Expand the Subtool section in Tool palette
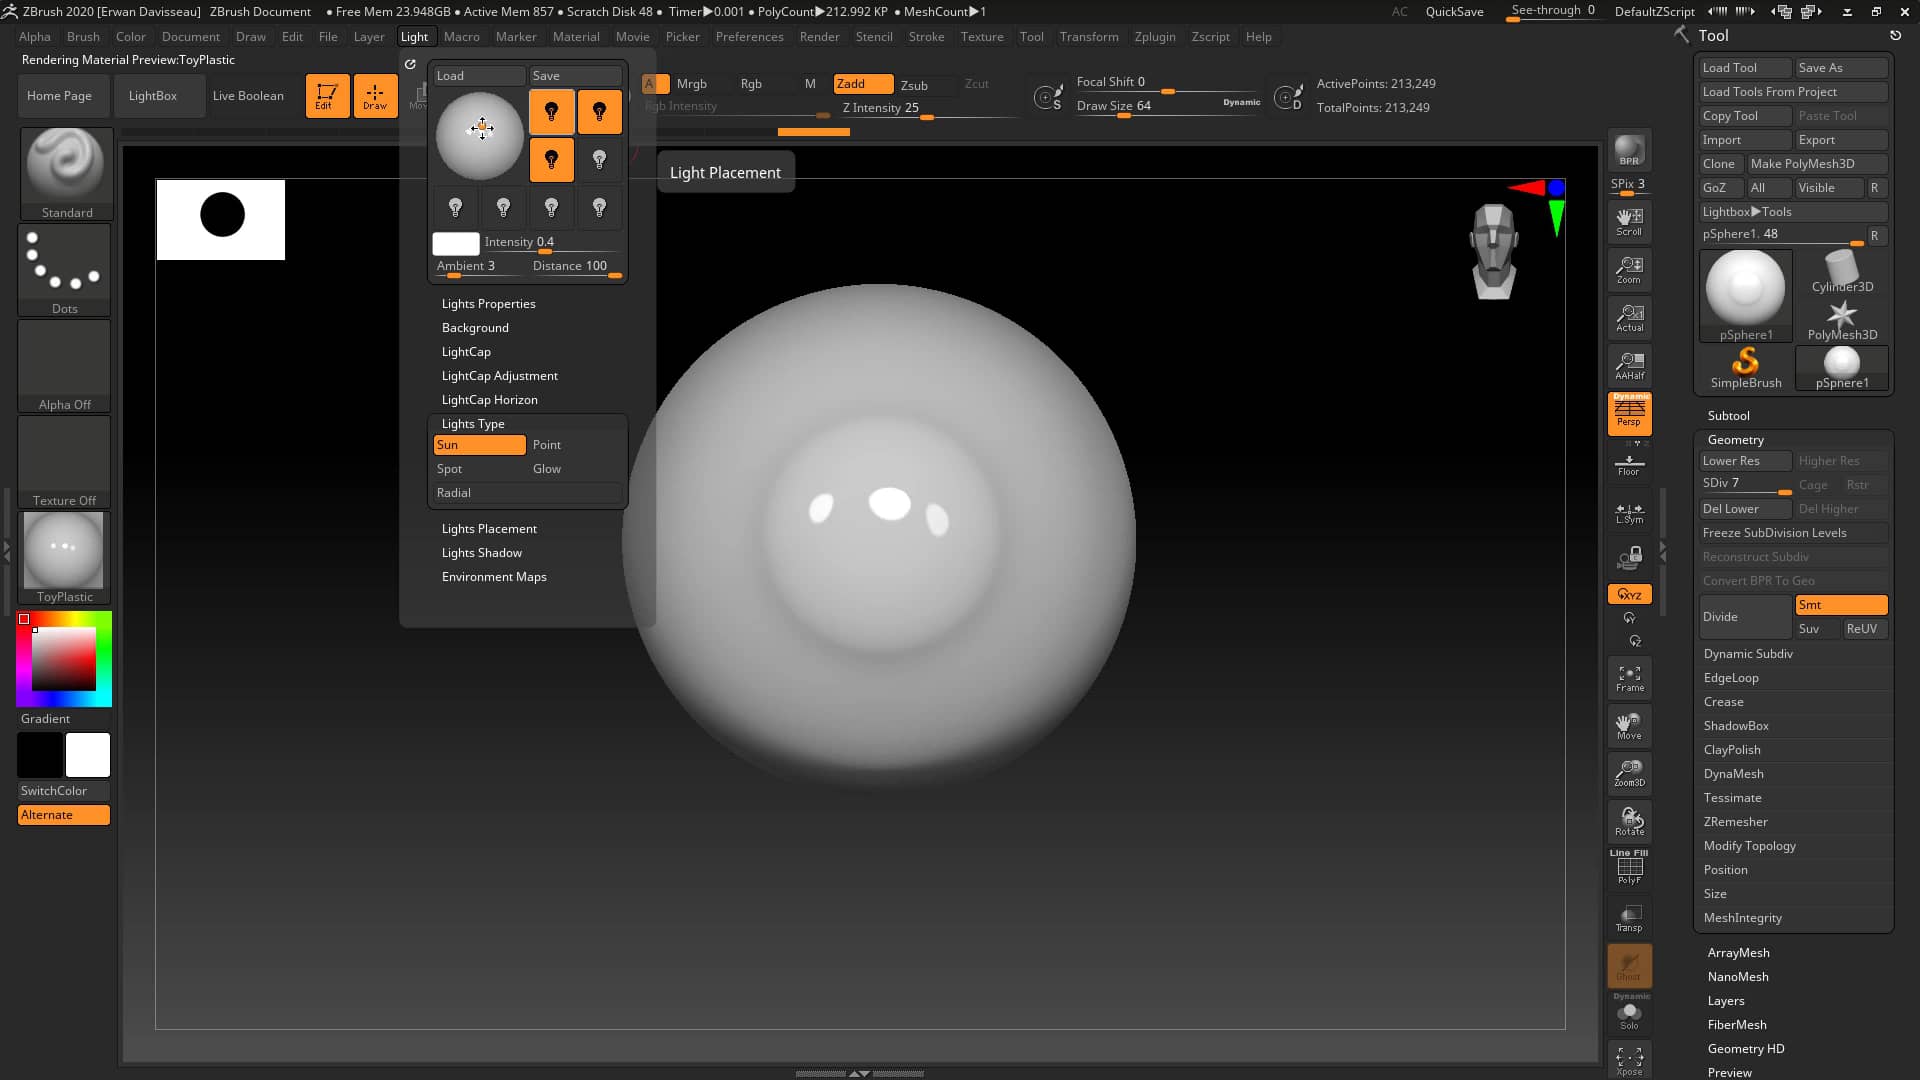The width and height of the screenshot is (1920, 1080). coord(1729,415)
